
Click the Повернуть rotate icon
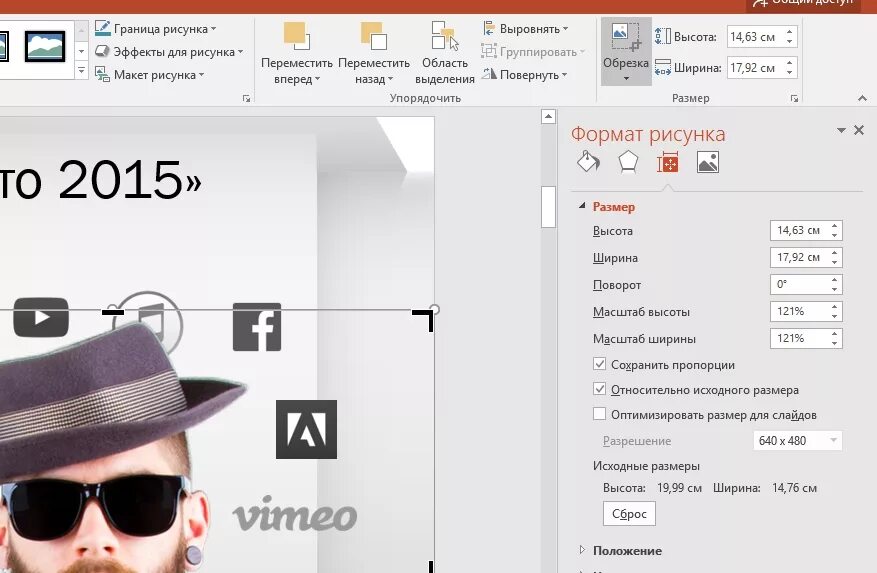pyautogui.click(x=489, y=74)
